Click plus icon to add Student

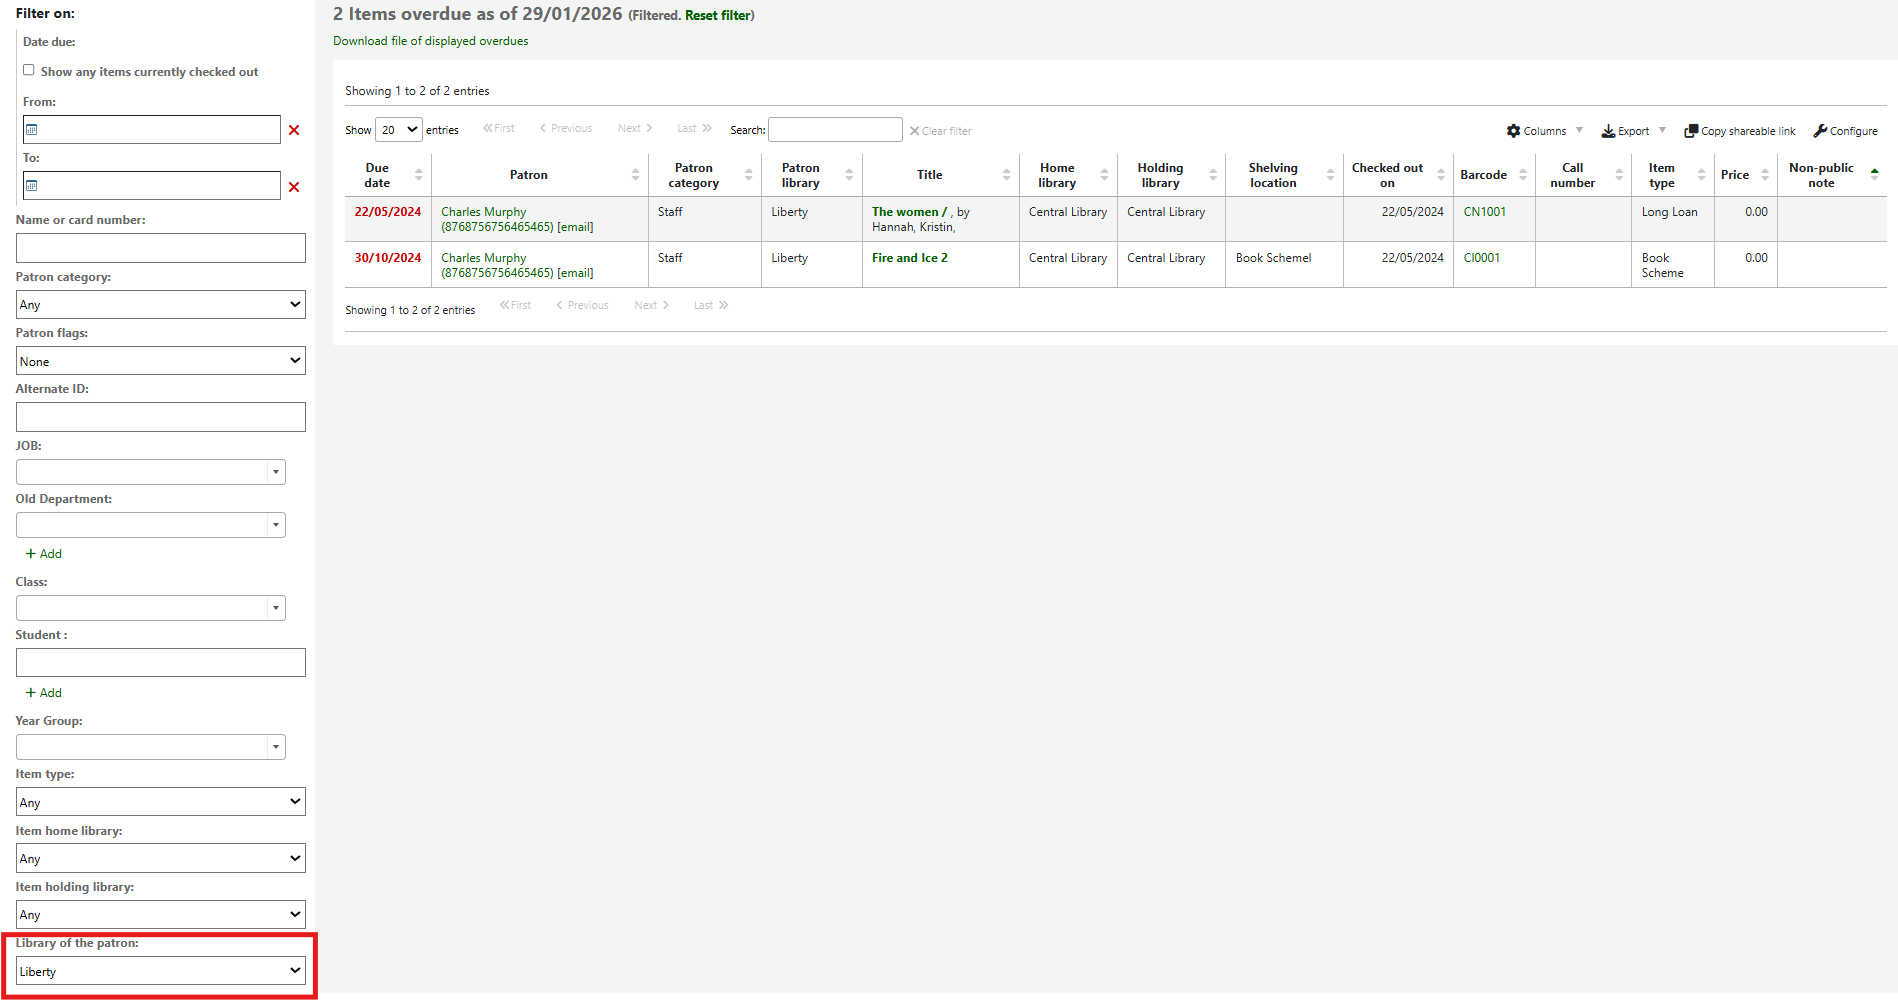[31, 693]
